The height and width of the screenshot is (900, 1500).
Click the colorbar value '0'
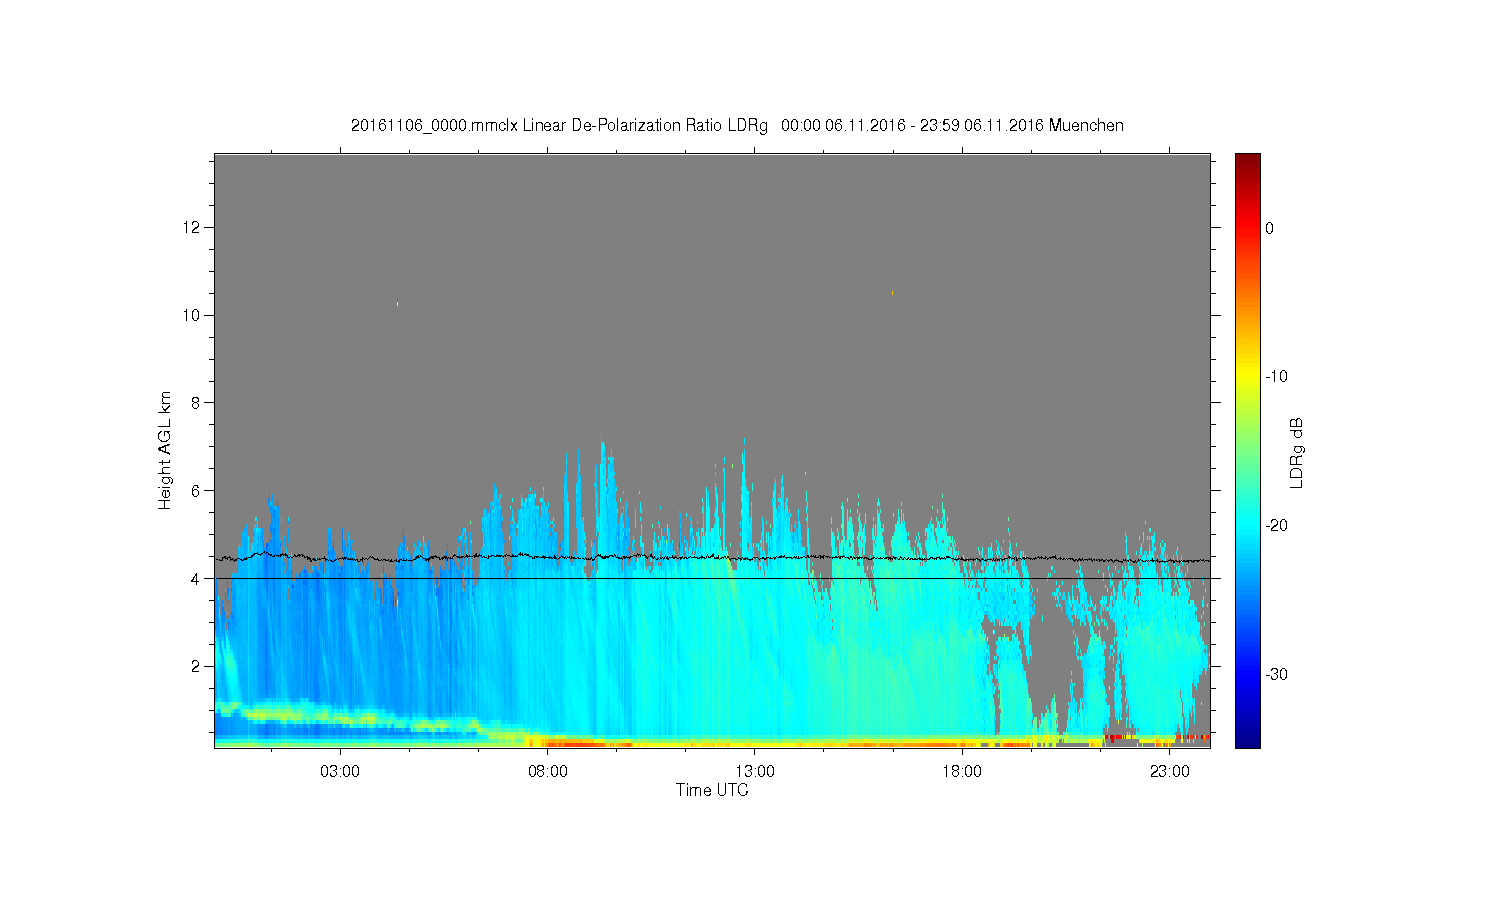[x=1269, y=228]
